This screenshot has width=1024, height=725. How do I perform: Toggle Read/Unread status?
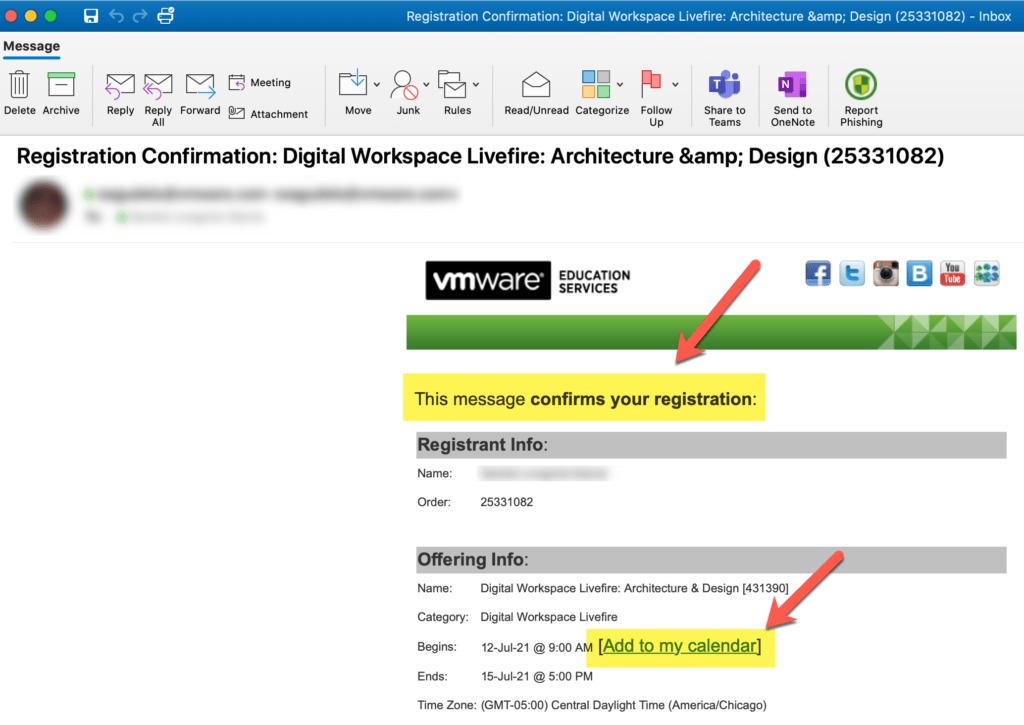pos(536,94)
